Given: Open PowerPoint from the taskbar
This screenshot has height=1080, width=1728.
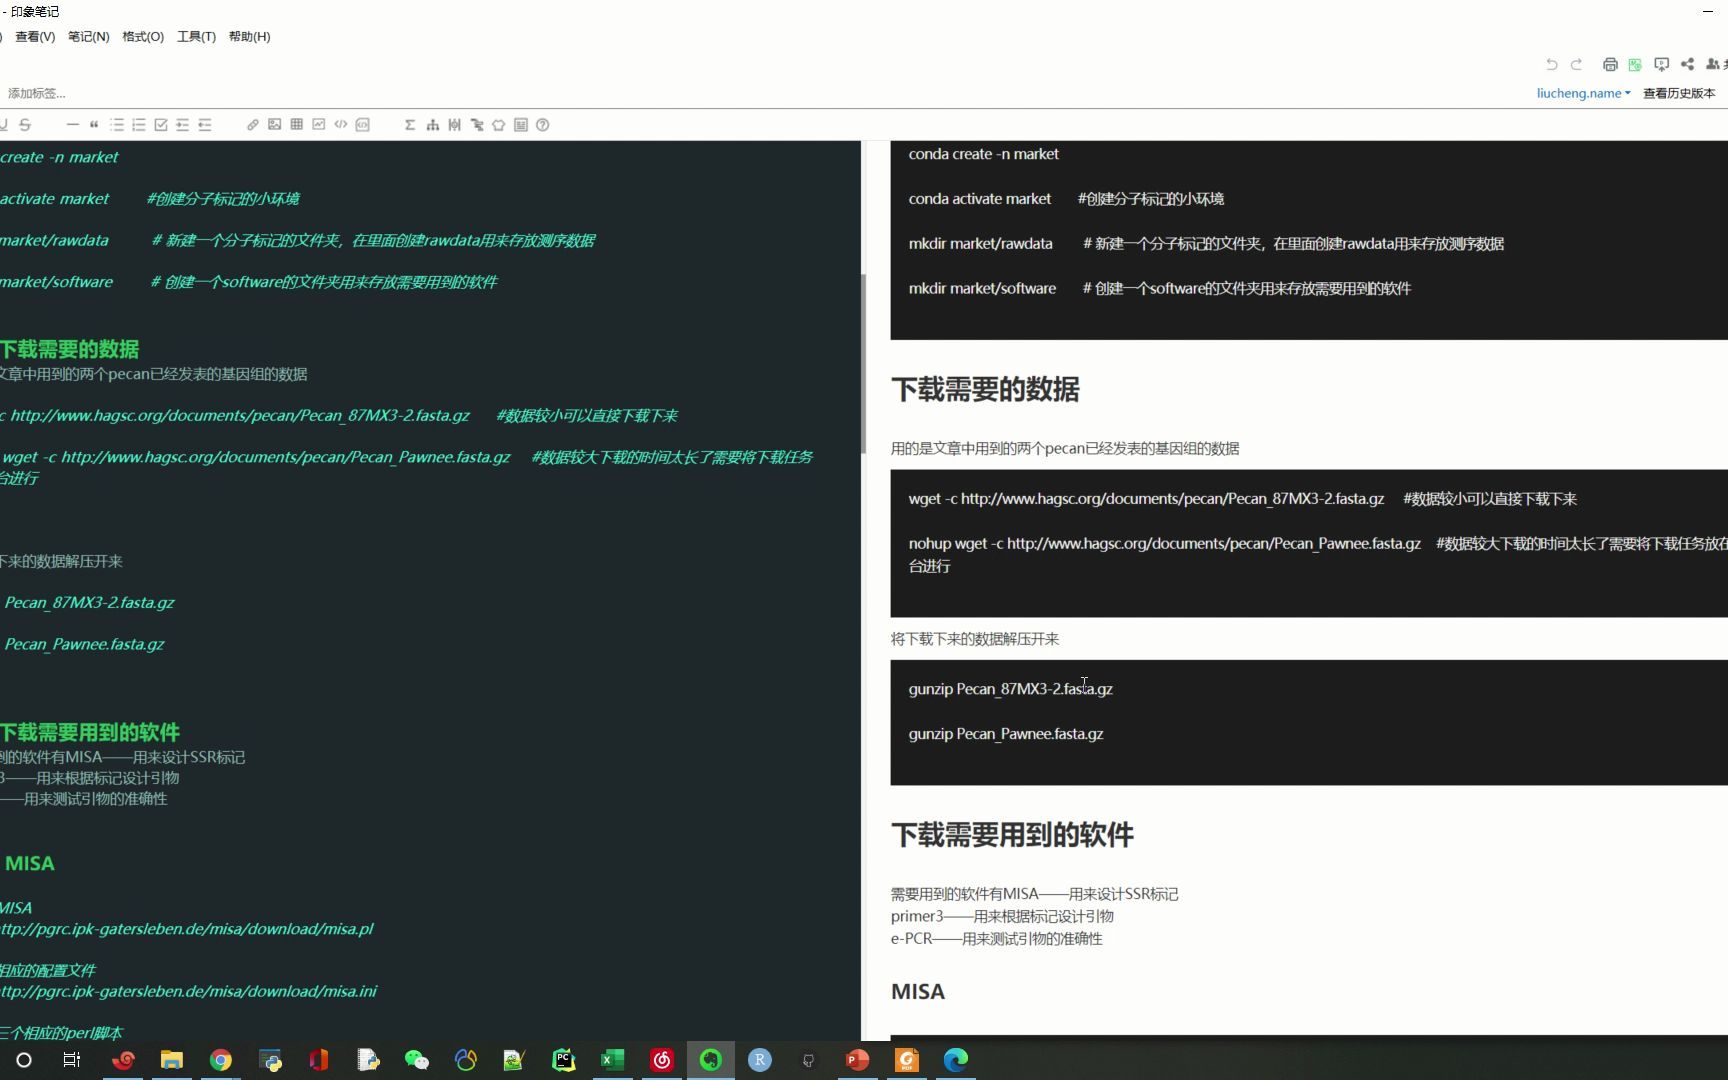Looking at the screenshot, I should (858, 1060).
